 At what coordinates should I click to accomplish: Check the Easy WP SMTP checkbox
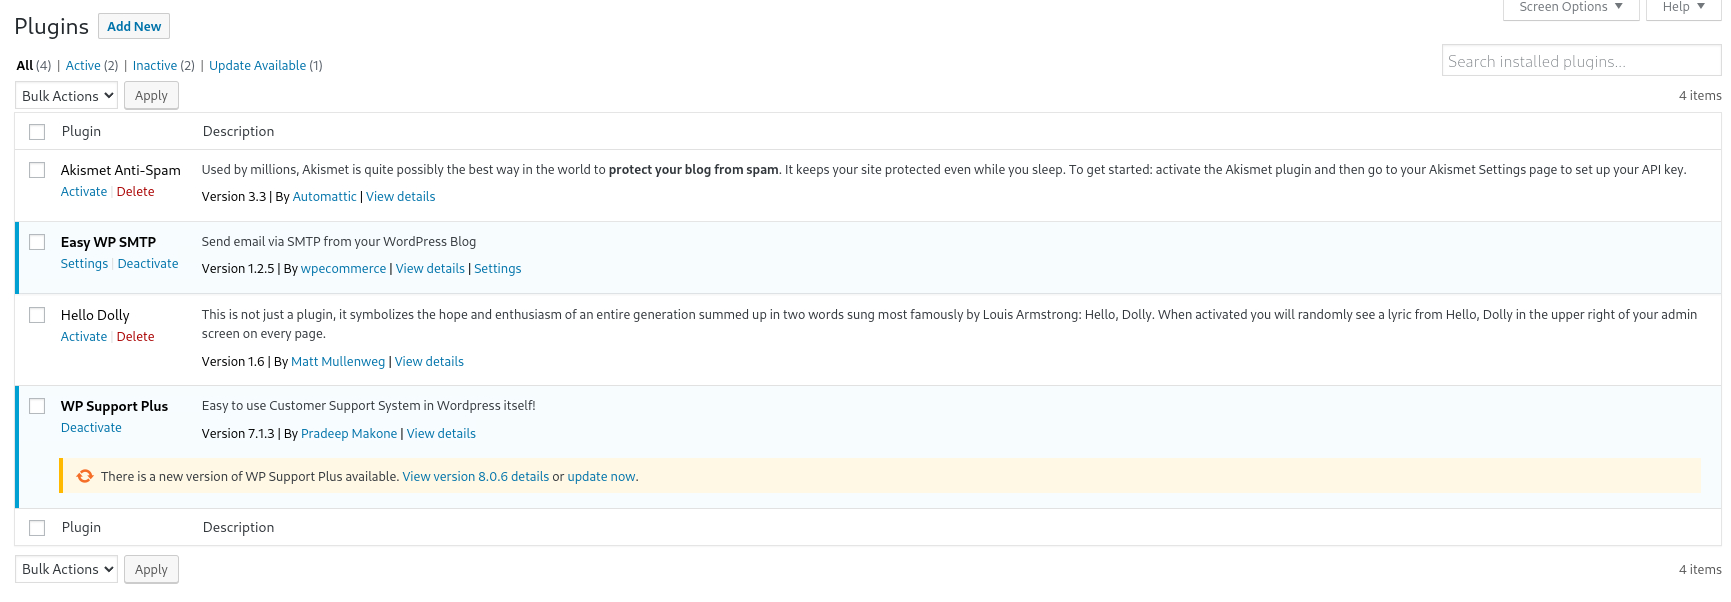[37, 242]
